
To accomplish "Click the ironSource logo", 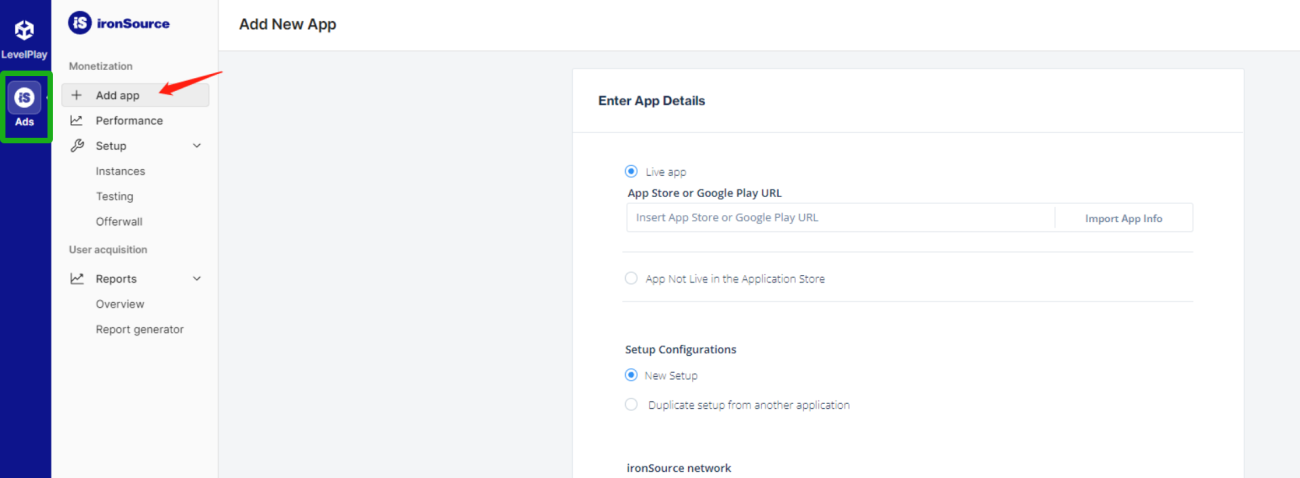I will point(119,23).
